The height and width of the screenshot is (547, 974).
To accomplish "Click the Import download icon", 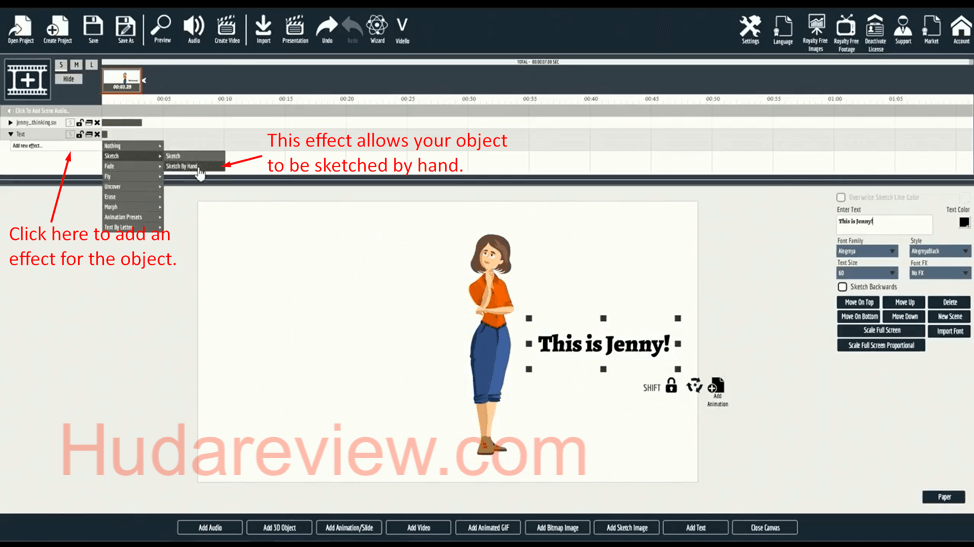I will coord(263,29).
